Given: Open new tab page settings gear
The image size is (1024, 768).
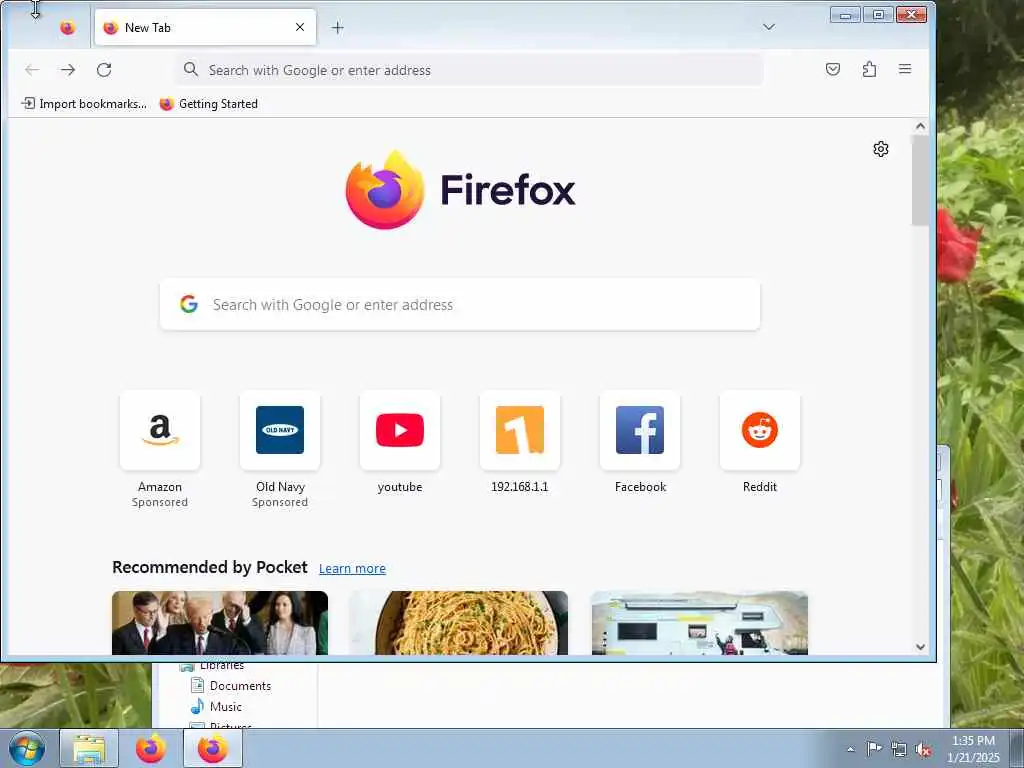Looking at the screenshot, I should click(880, 149).
